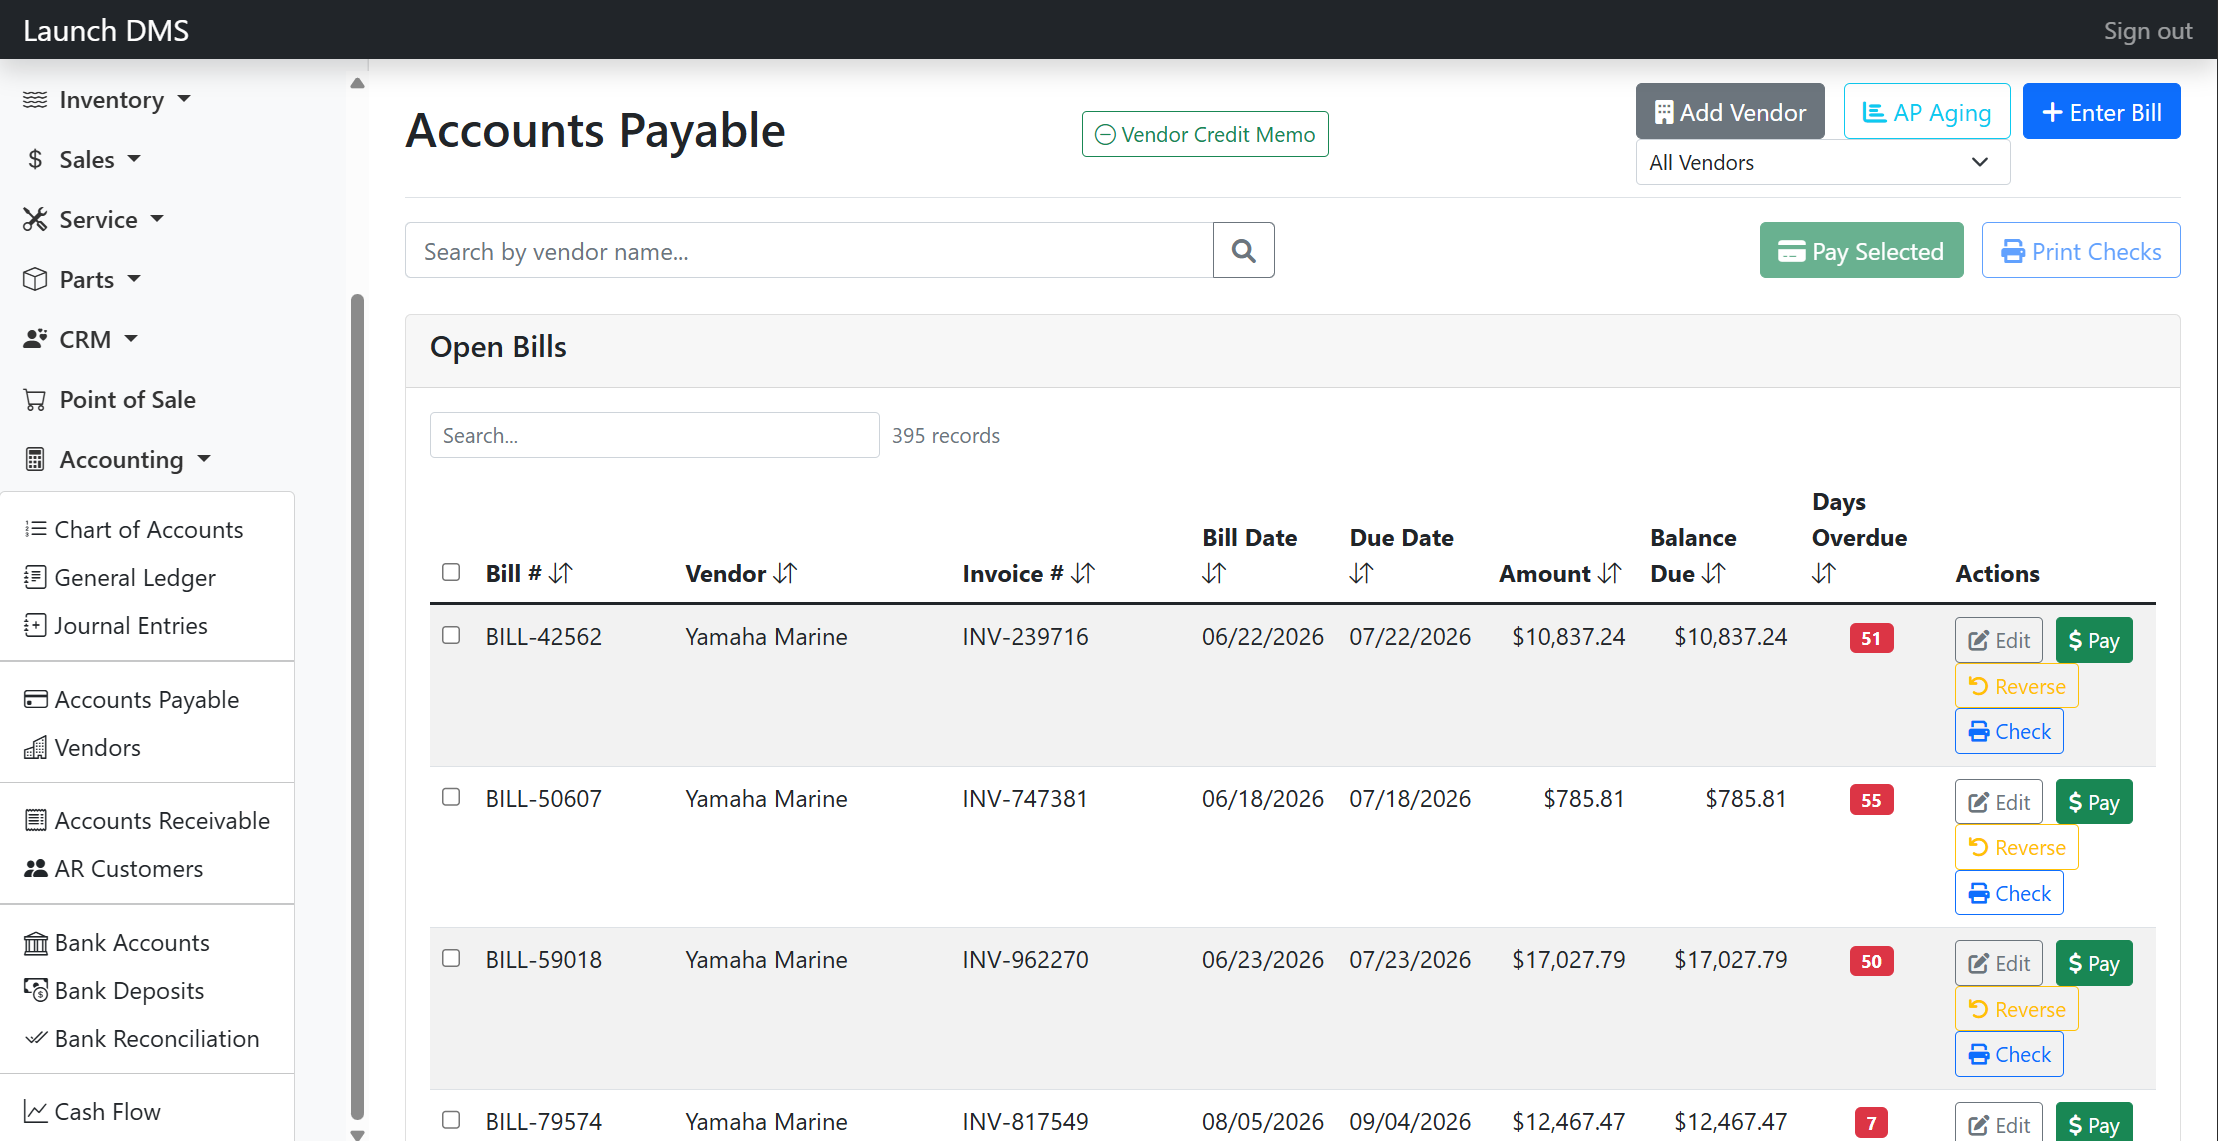Collapse the Accounting menu
This screenshot has width=2218, height=1141.
pos(117,460)
